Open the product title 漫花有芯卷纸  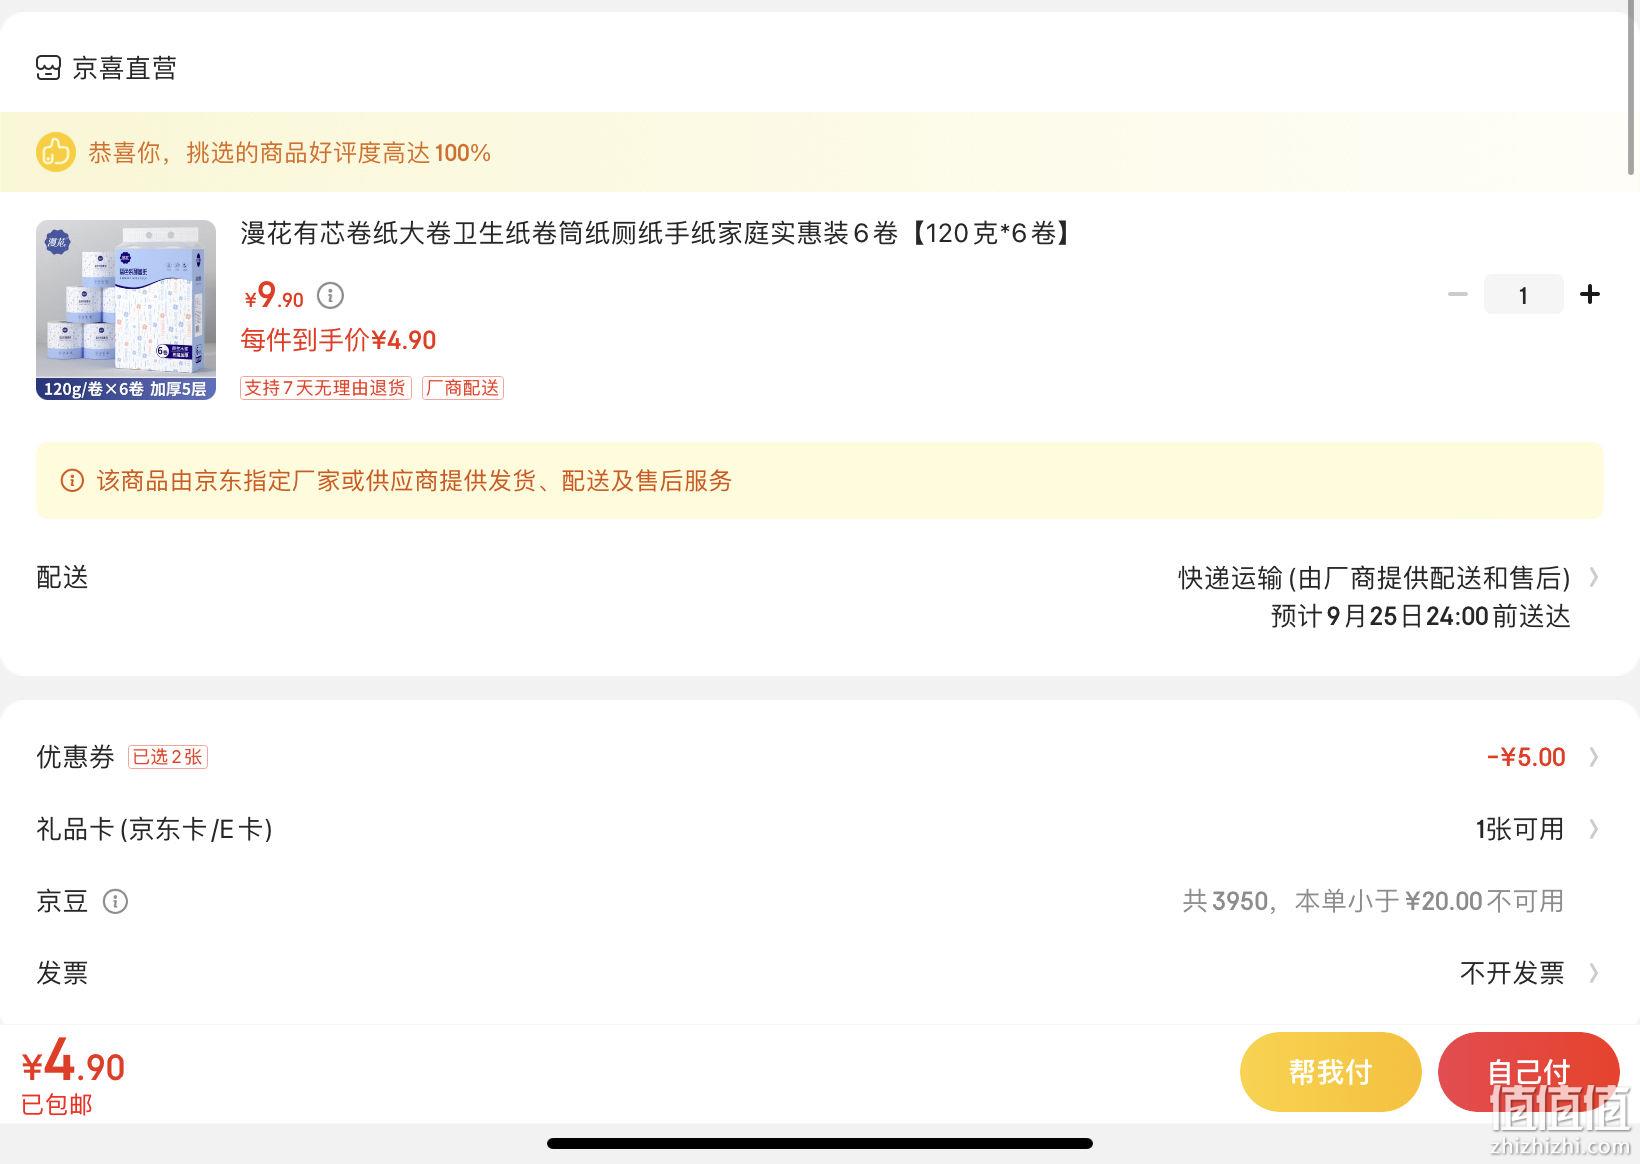point(658,233)
